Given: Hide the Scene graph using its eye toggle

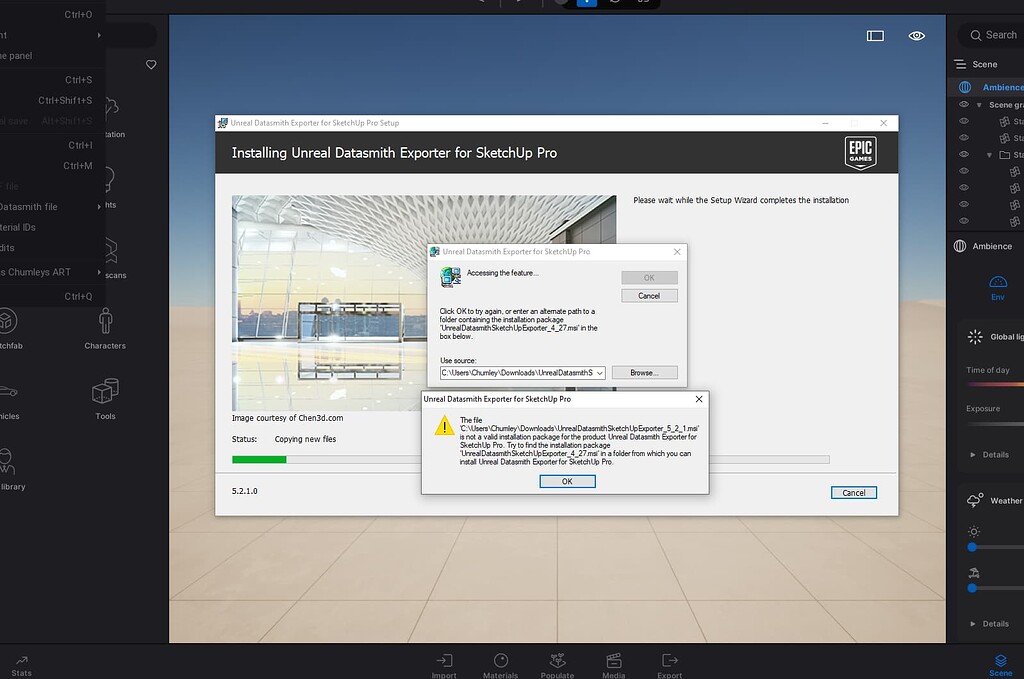Looking at the screenshot, I should [x=963, y=104].
